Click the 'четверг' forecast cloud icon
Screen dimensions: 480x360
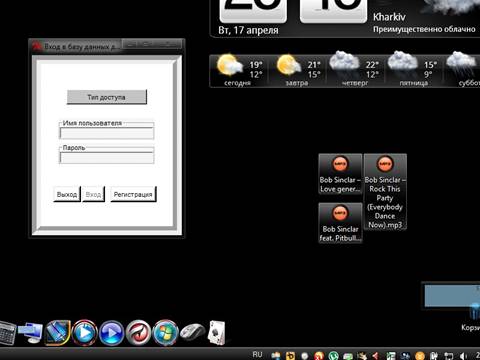pyautogui.click(x=344, y=62)
